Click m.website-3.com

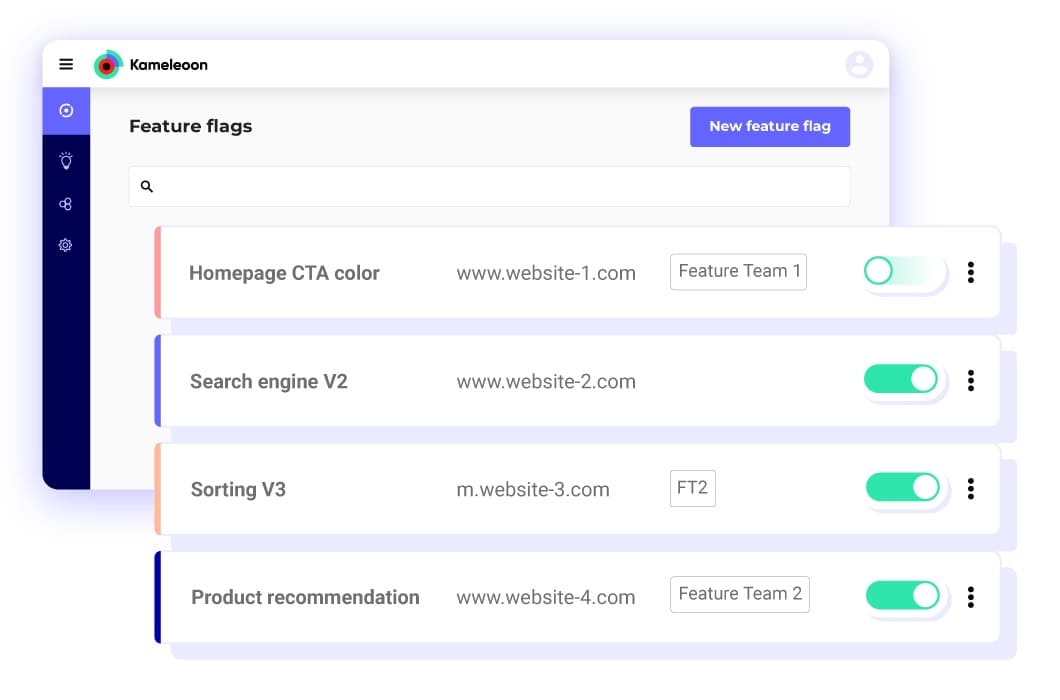(x=533, y=490)
